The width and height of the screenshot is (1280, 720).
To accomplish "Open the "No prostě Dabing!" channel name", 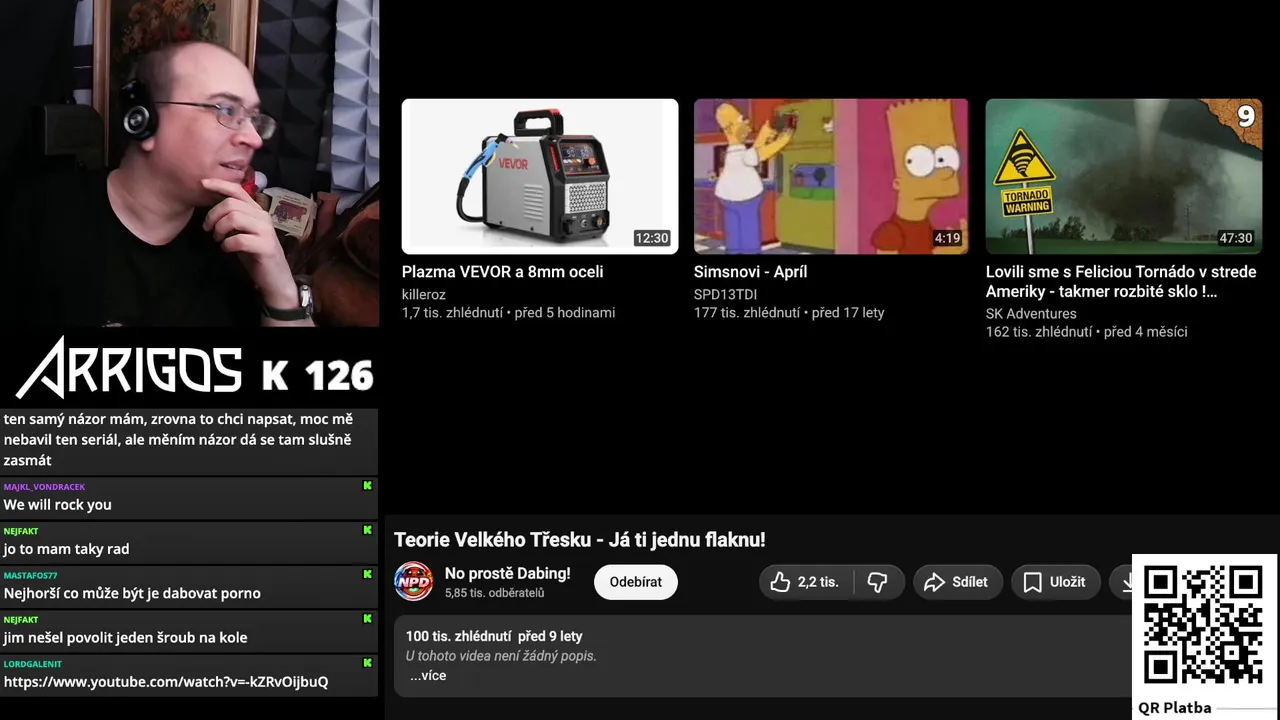I will point(507,573).
